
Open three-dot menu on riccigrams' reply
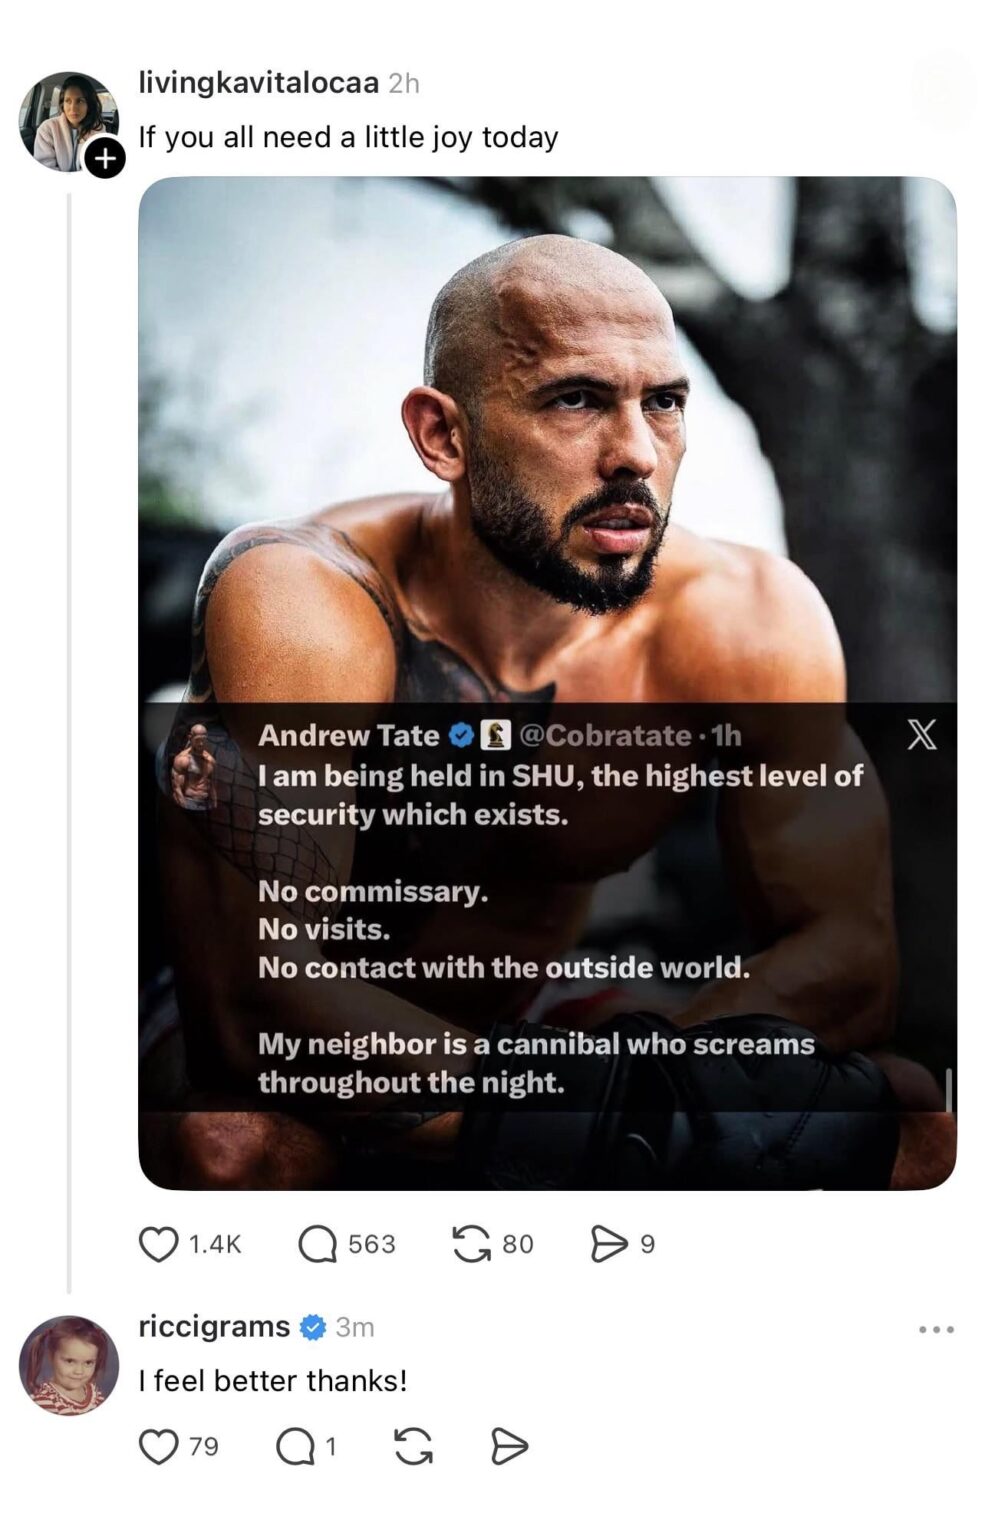[x=936, y=1329]
